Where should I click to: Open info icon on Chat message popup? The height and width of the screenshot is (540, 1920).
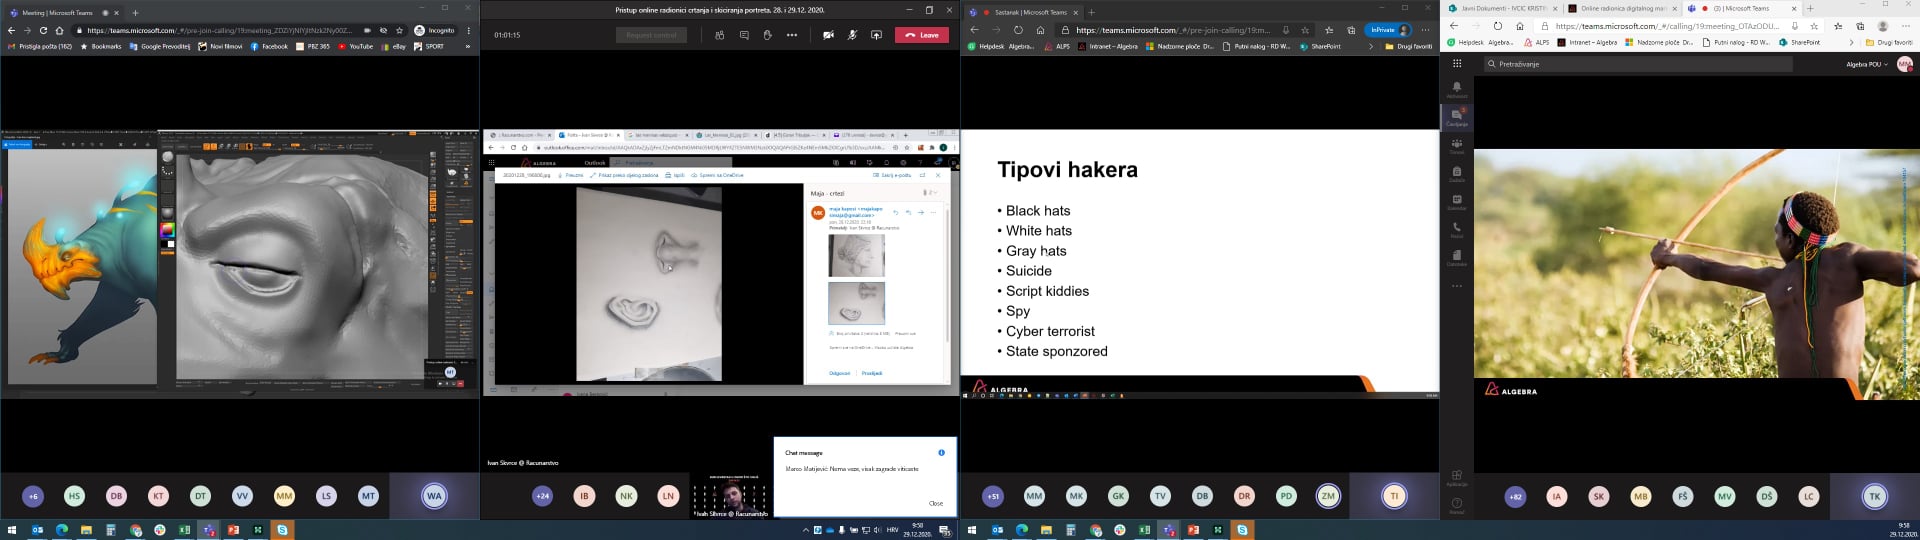(941, 452)
